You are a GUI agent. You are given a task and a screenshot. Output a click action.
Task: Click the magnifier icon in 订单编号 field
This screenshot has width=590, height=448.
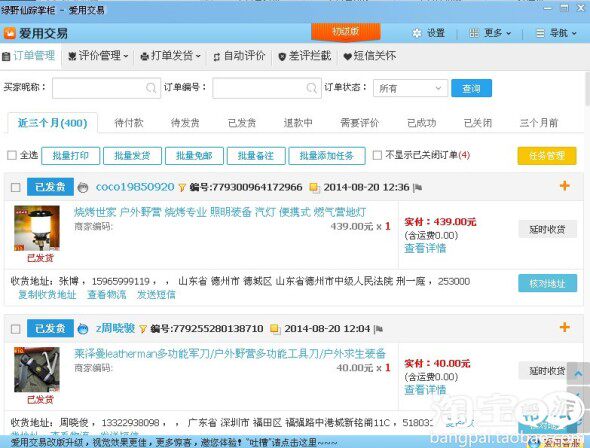(x=312, y=88)
